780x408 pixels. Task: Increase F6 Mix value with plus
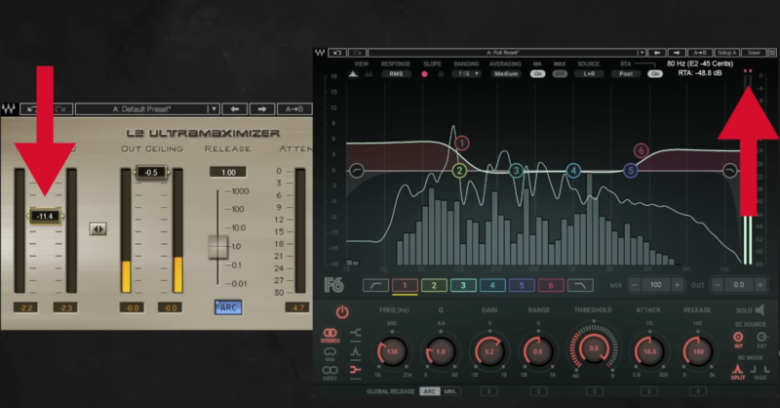677,285
